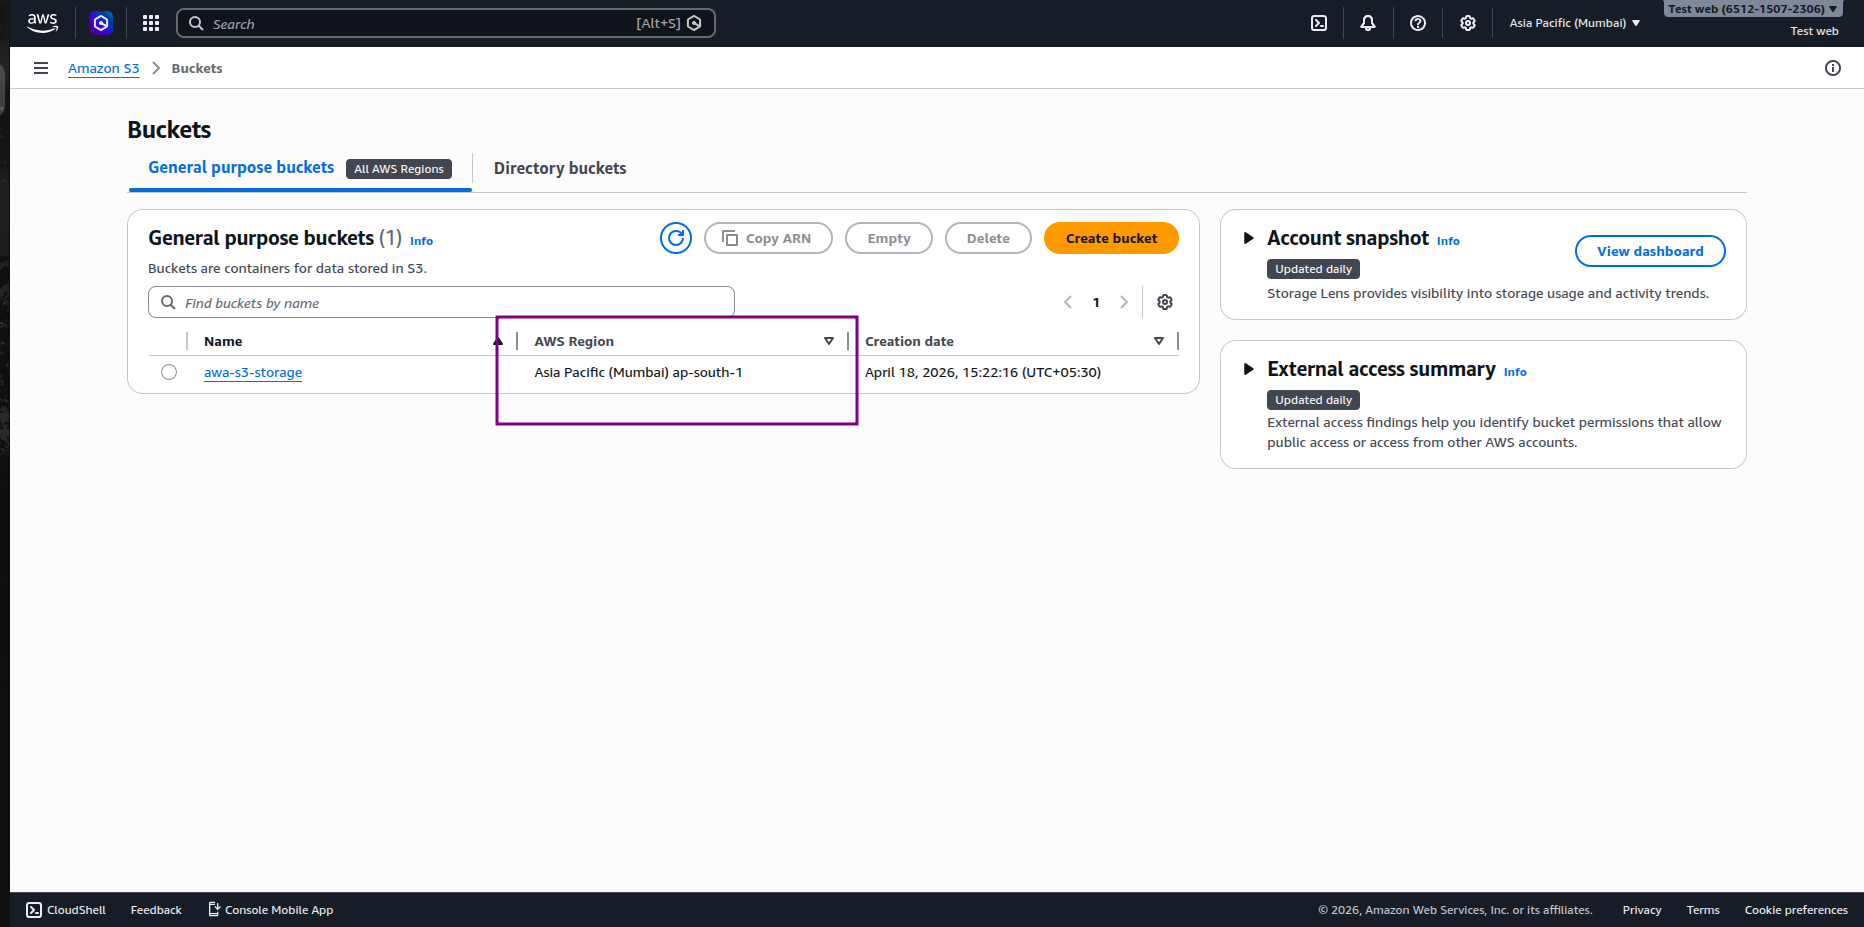Screen dimensions: 1864x927
Task: Click Info link beside General purpose buckets
Action: point(421,241)
